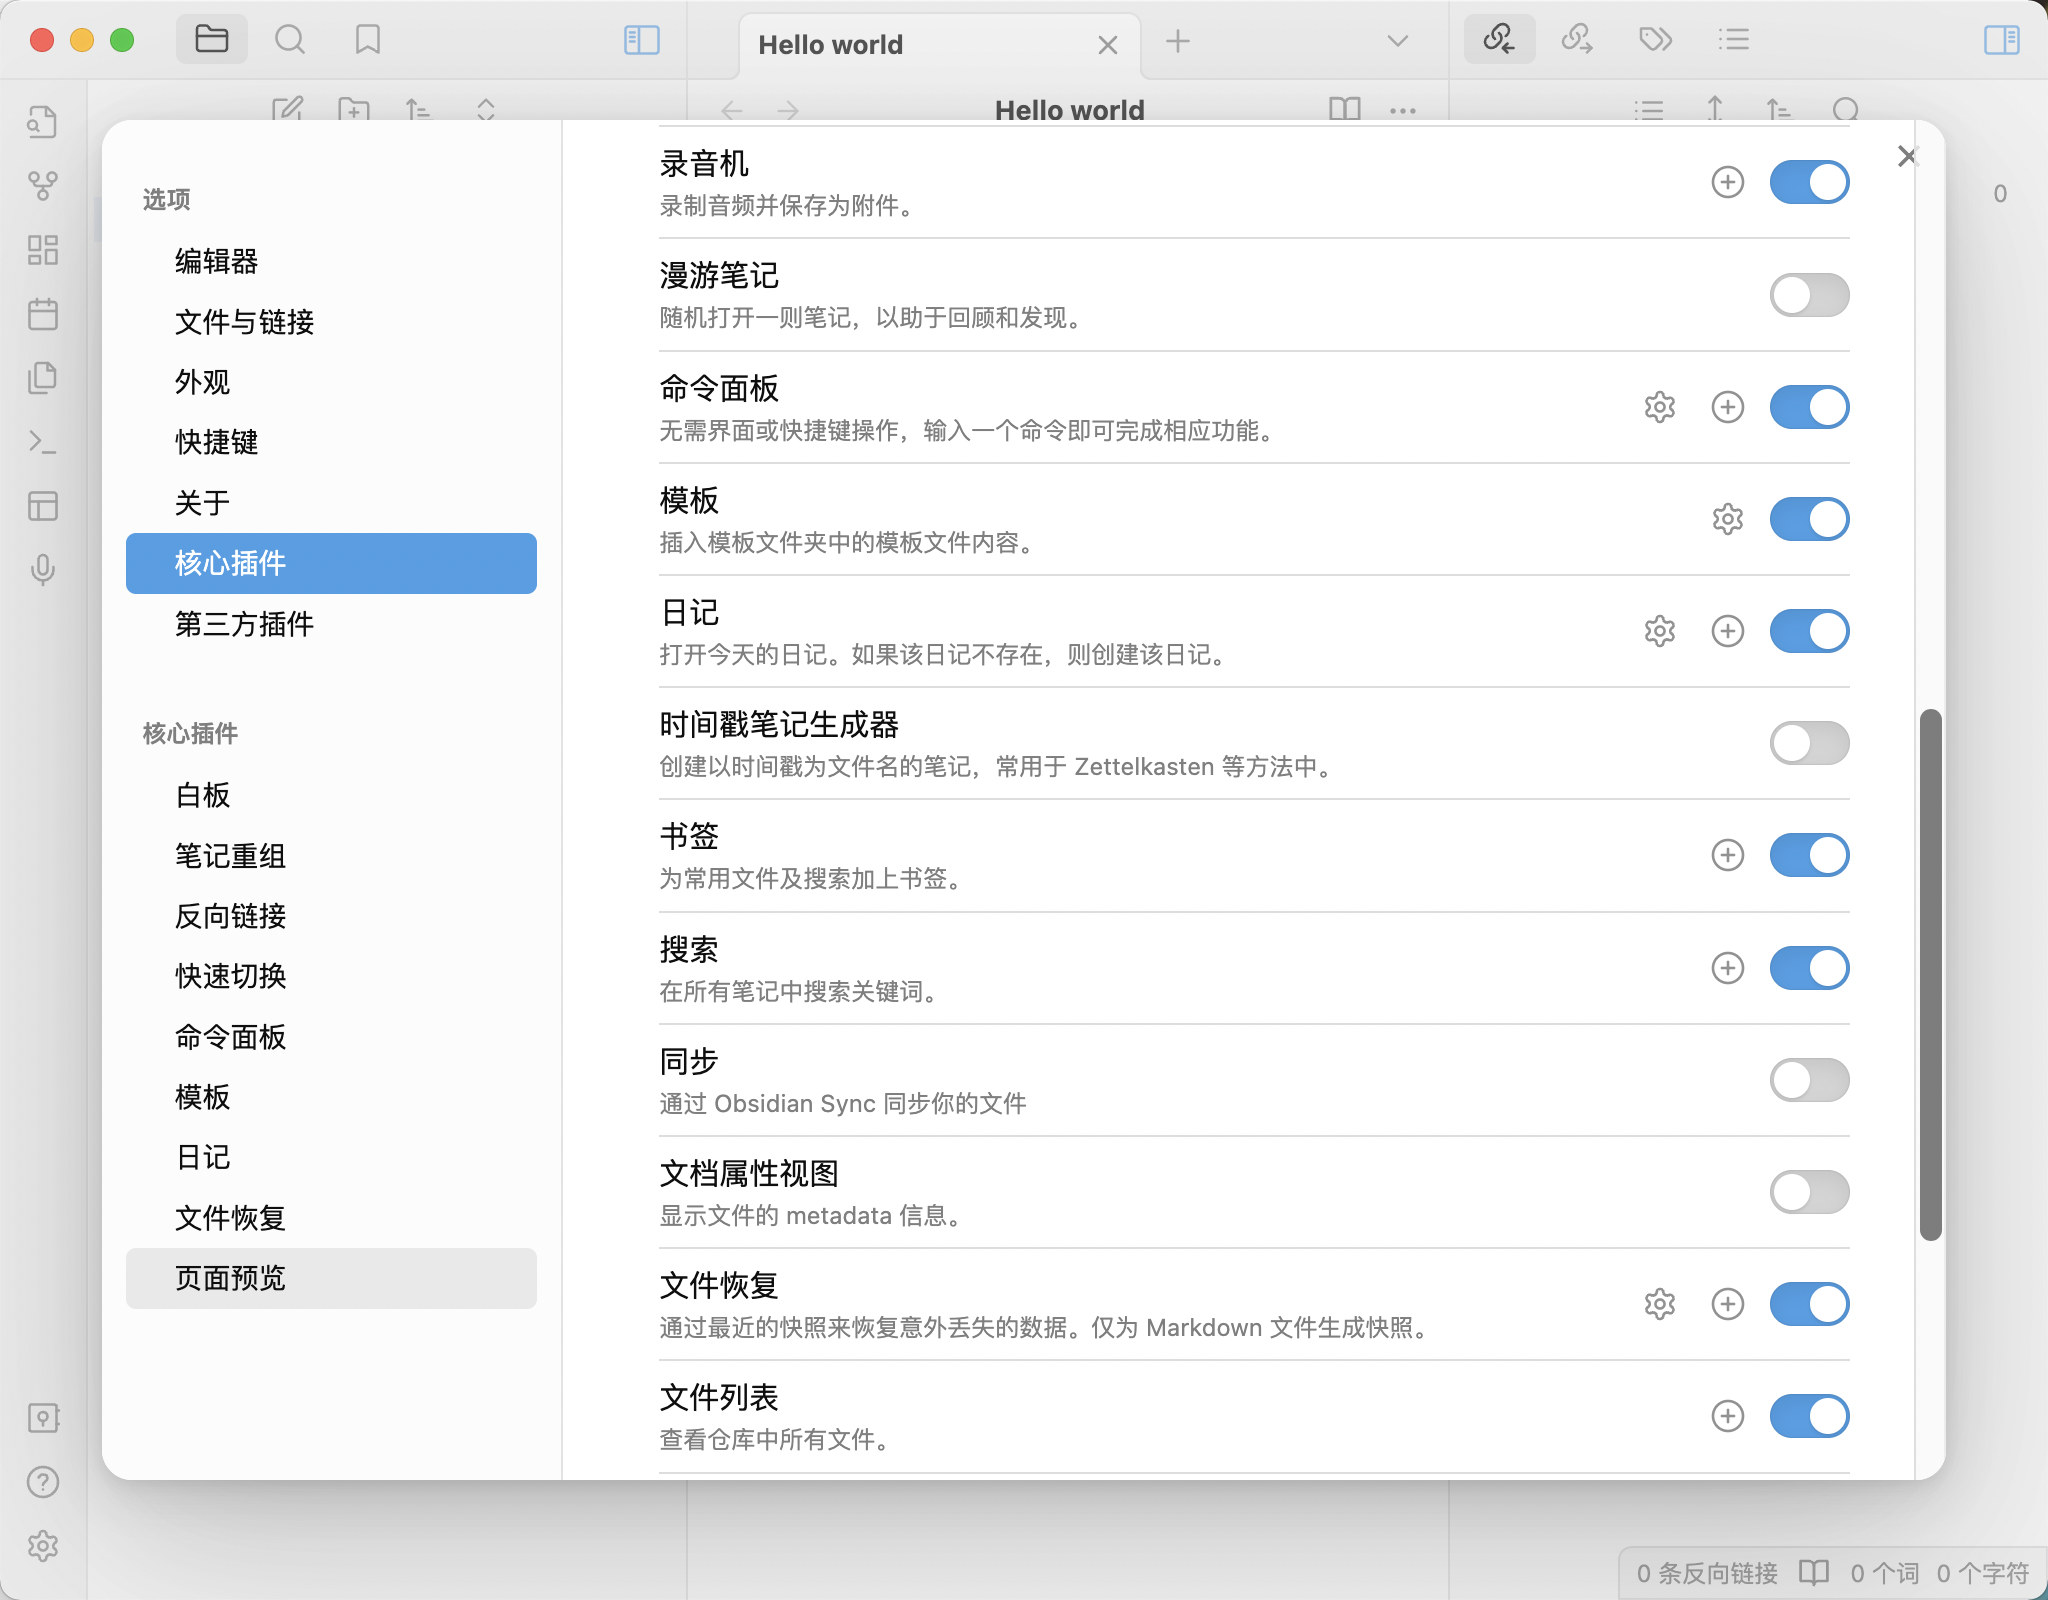Select 第三方插件 in settings sidebar

tap(244, 624)
